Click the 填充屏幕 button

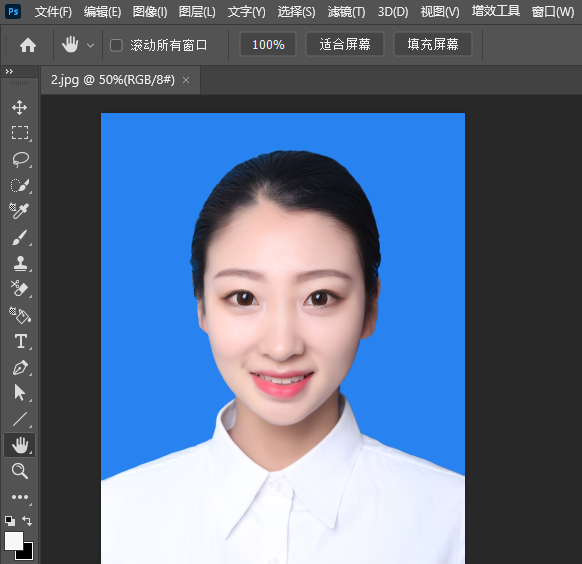(x=433, y=45)
